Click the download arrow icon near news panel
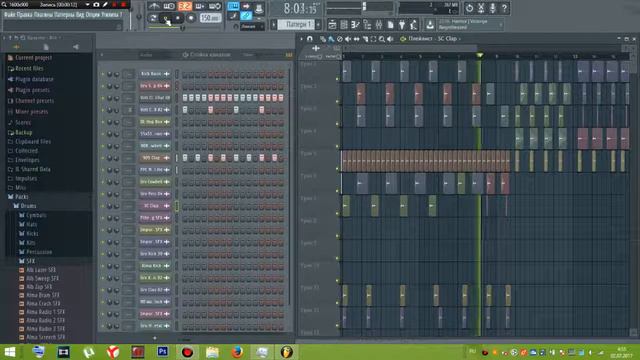The width and height of the screenshot is (640, 360). (x=430, y=25)
